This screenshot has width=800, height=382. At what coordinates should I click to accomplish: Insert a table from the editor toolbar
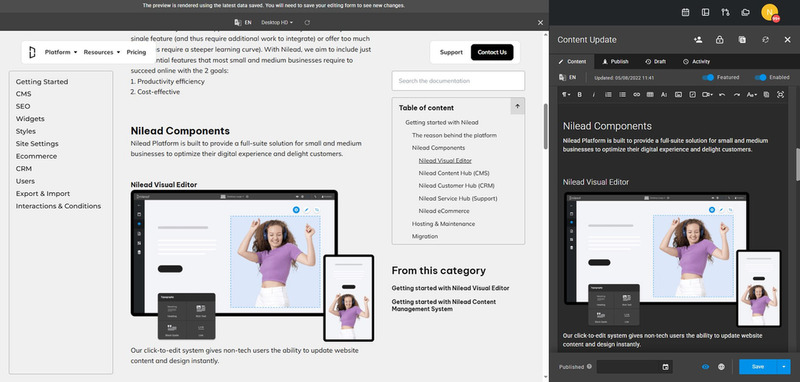[x=650, y=94]
